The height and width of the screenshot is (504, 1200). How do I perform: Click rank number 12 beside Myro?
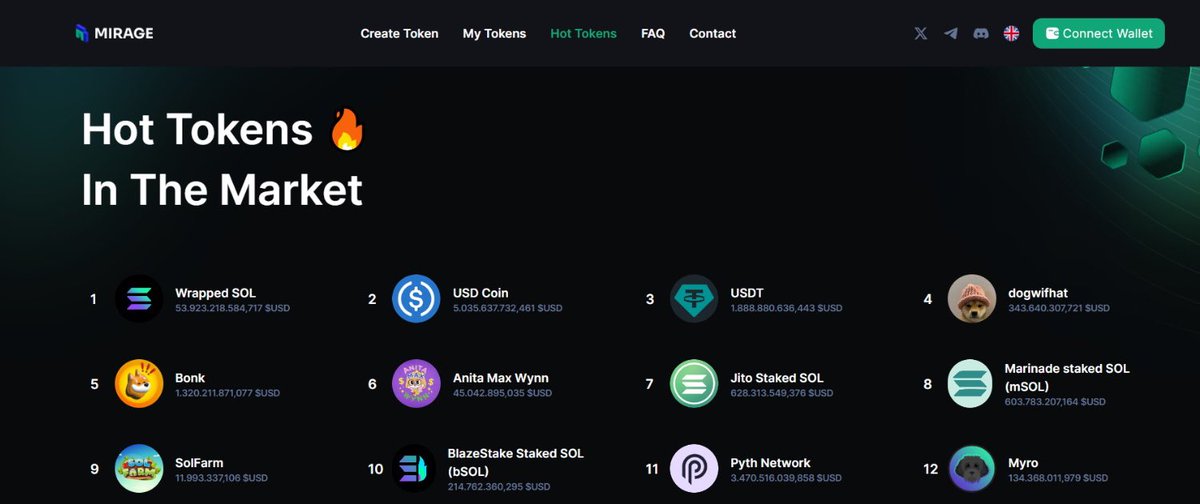[x=930, y=468]
